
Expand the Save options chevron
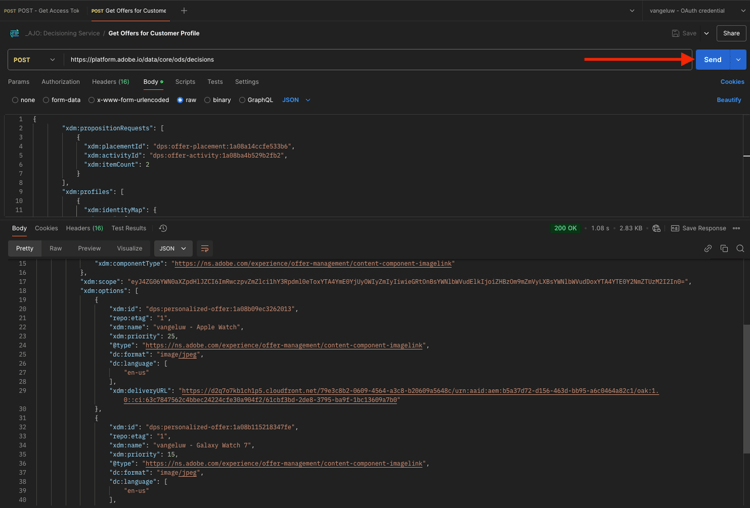tap(706, 33)
